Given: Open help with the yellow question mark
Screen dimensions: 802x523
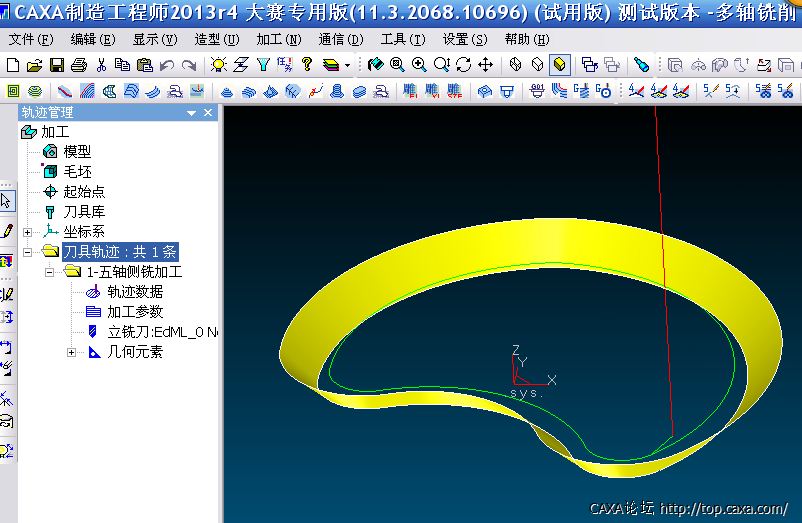Looking at the screenshot, I should [x=307, y=64].
